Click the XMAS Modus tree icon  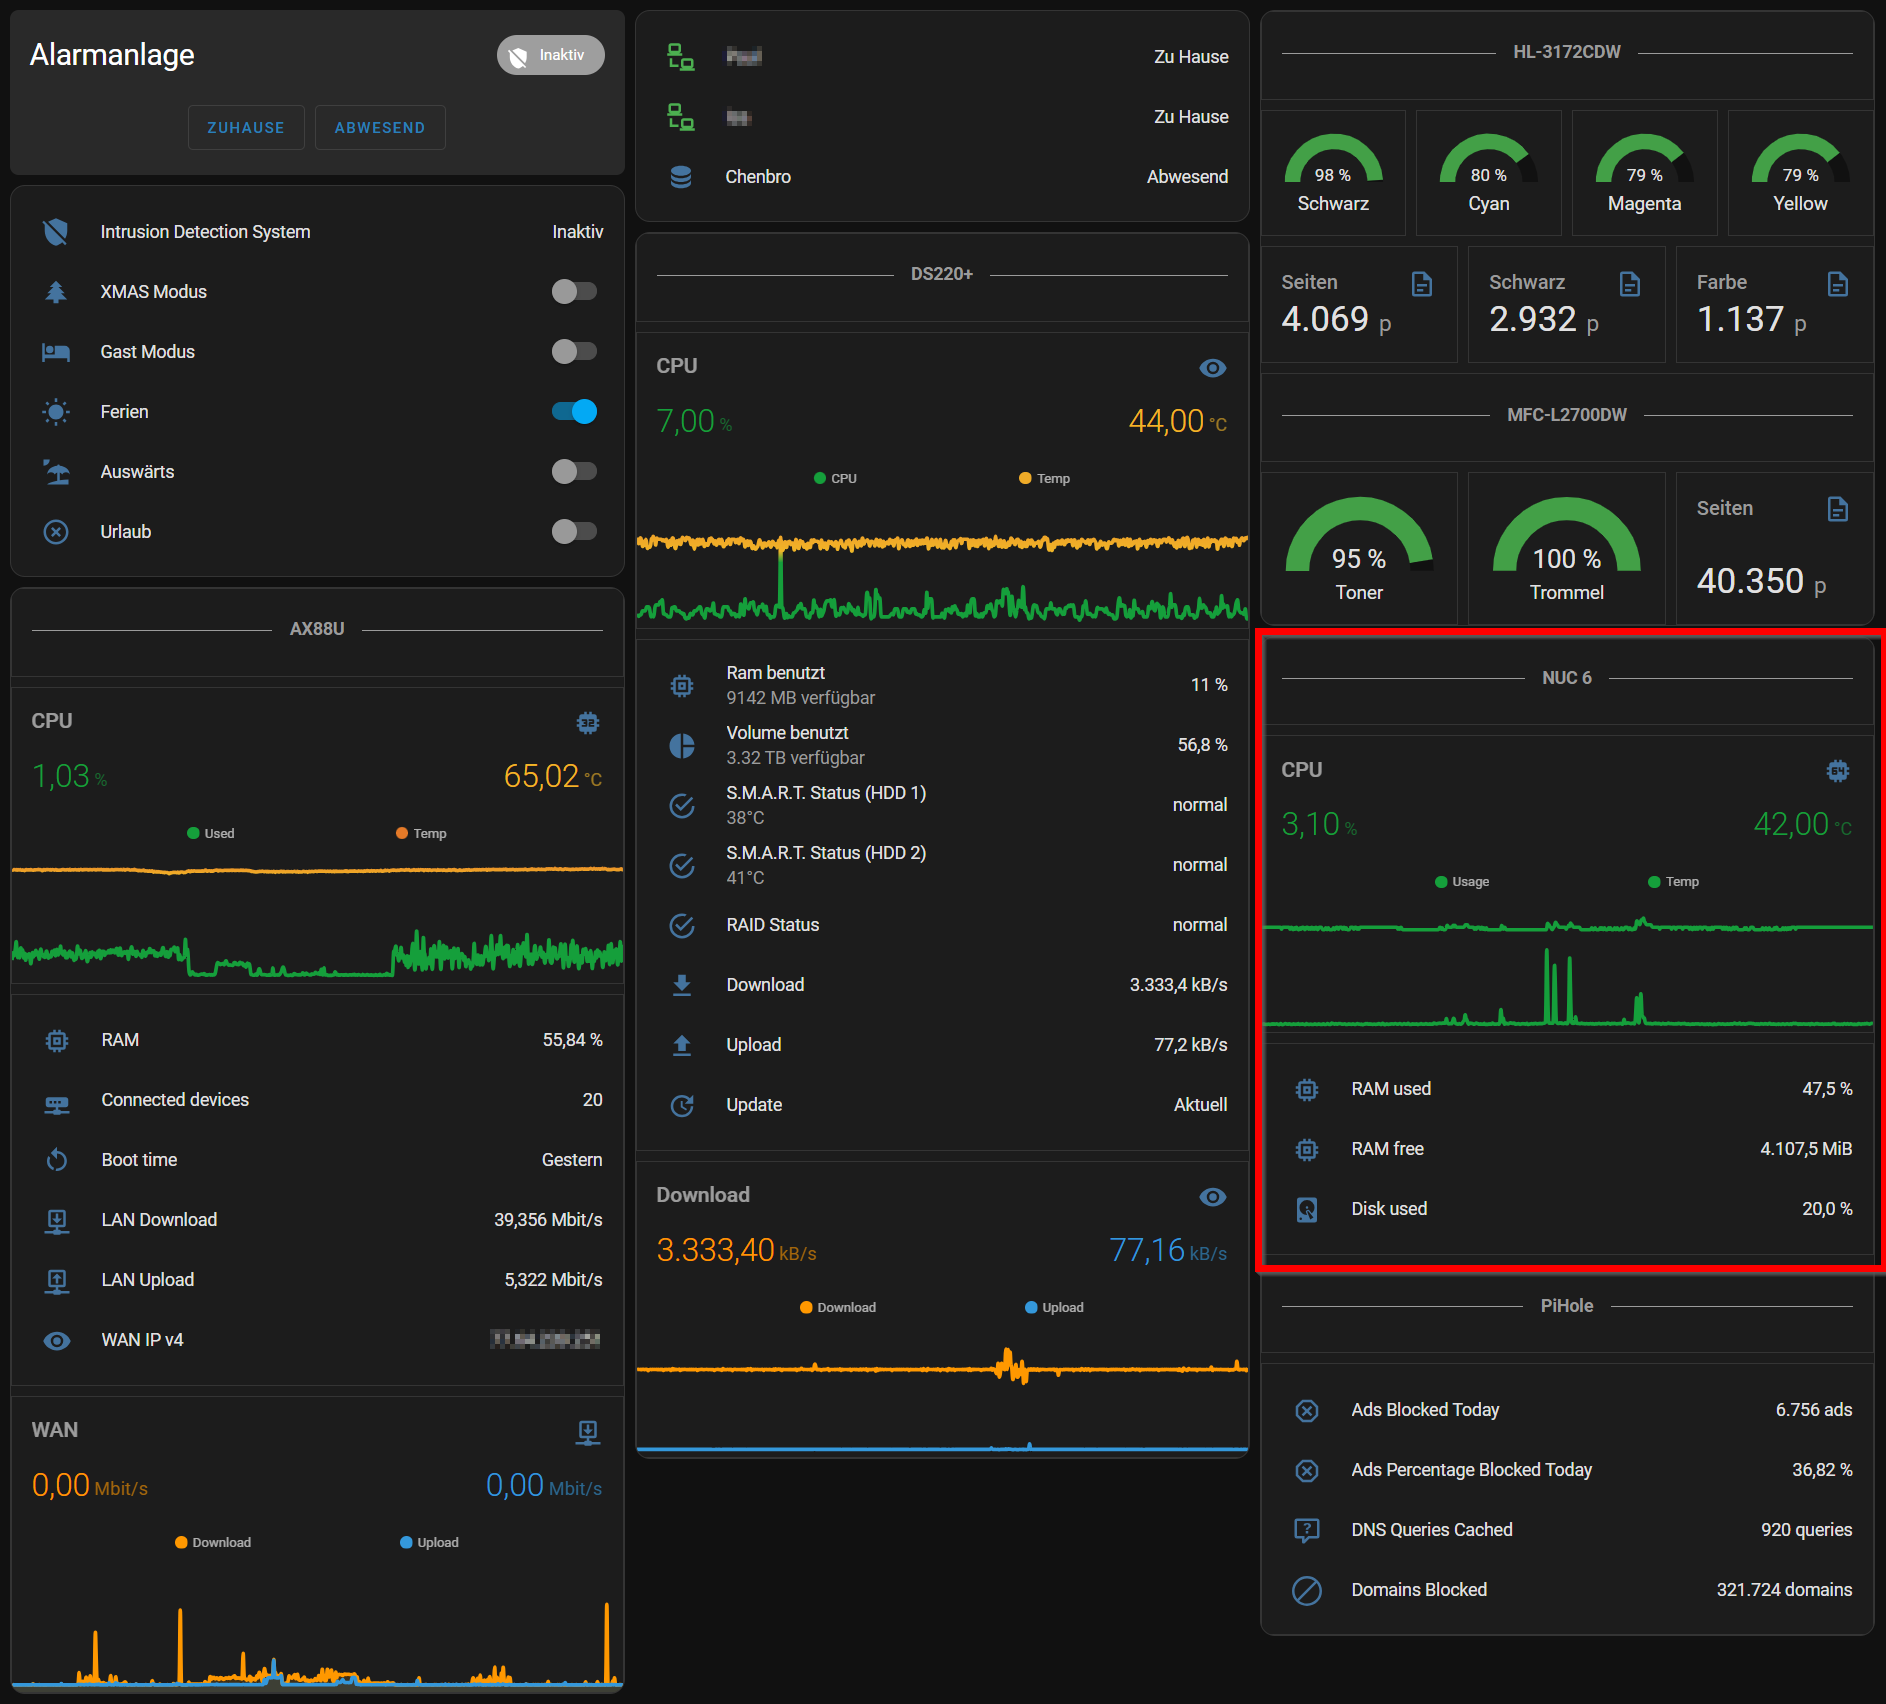tap(56, 292)
